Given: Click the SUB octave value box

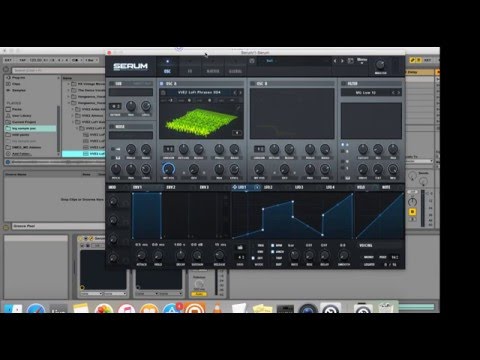Looking at the screenshot, I should pos(115,106).
